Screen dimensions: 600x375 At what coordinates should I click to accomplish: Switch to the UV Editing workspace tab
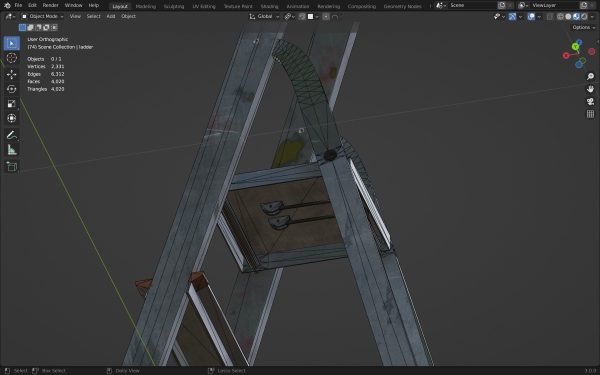click(x=204, y=6)
